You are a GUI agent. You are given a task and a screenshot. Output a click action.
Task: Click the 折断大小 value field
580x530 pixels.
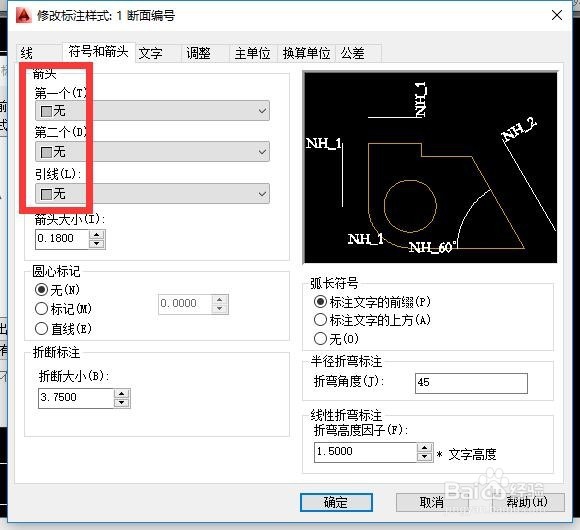(76, 398)
